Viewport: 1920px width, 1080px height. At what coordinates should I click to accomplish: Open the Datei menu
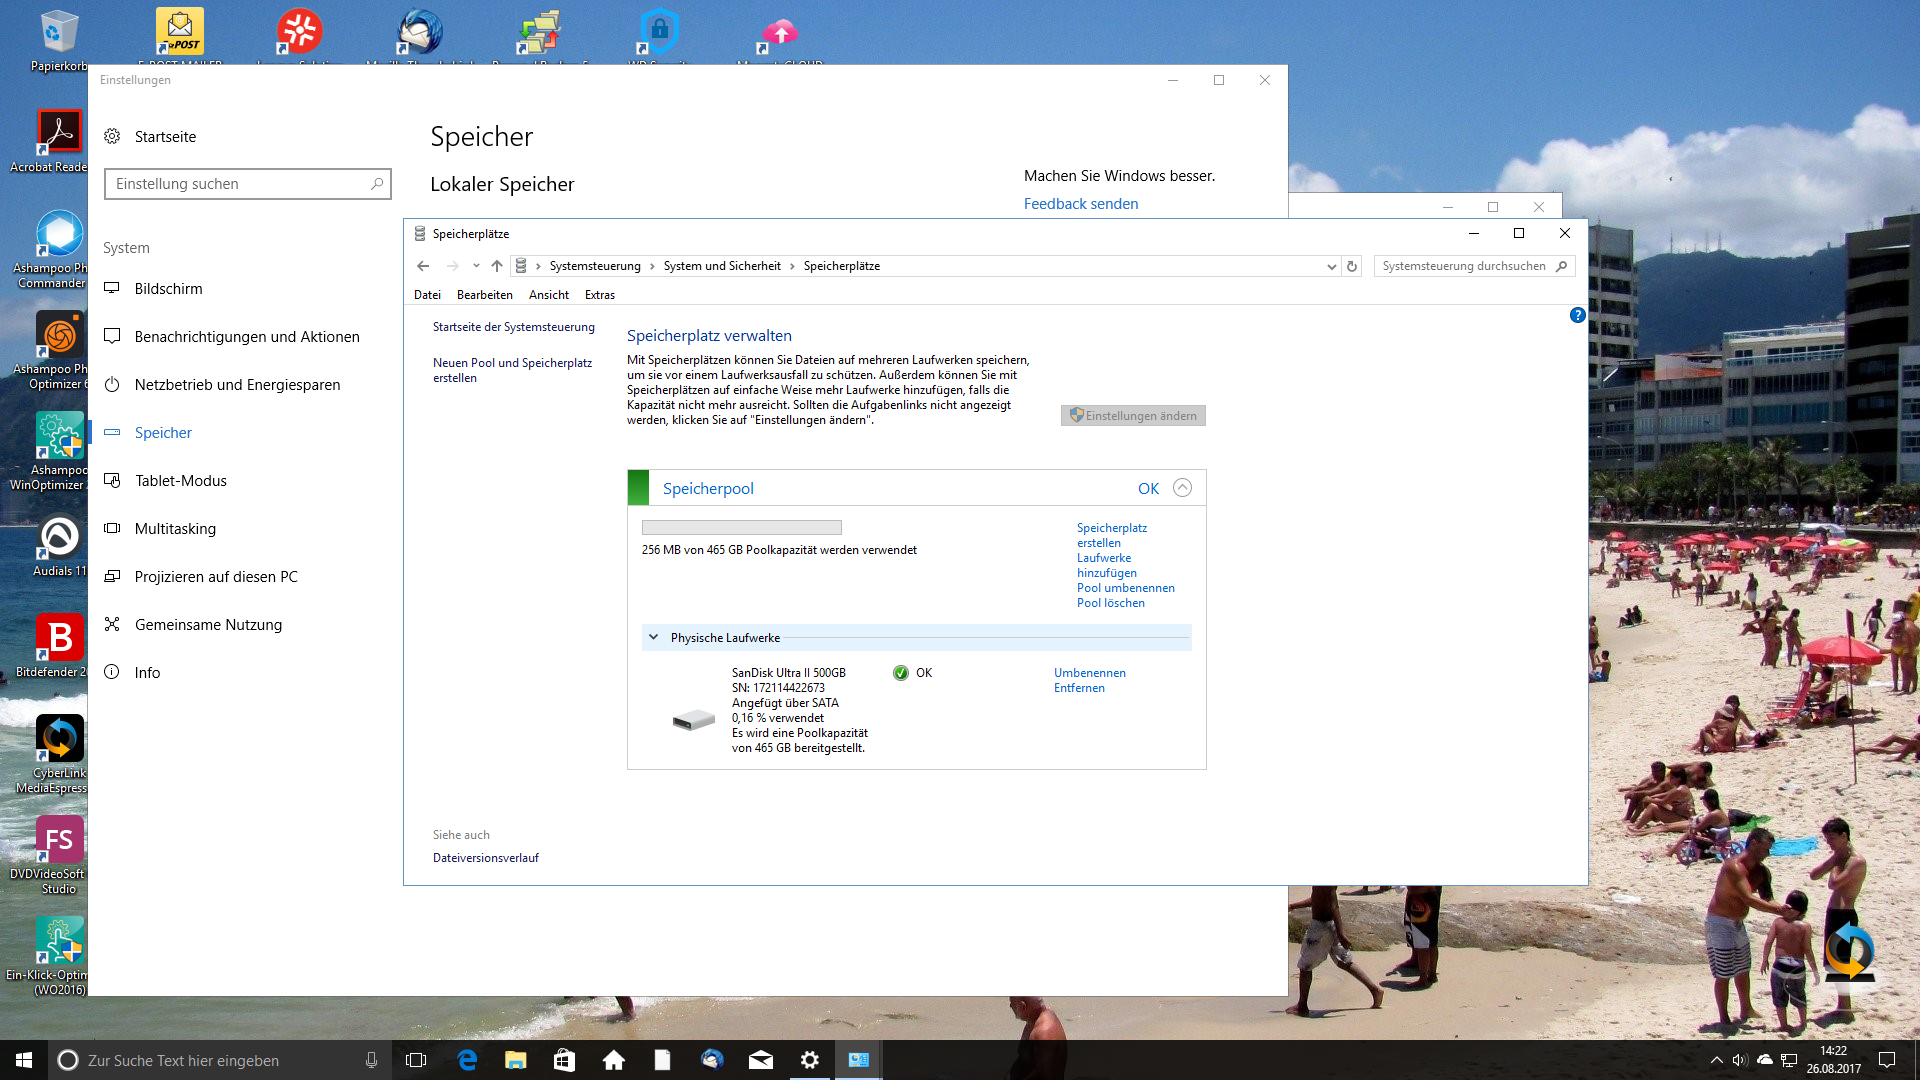click(x=427, y=295)
